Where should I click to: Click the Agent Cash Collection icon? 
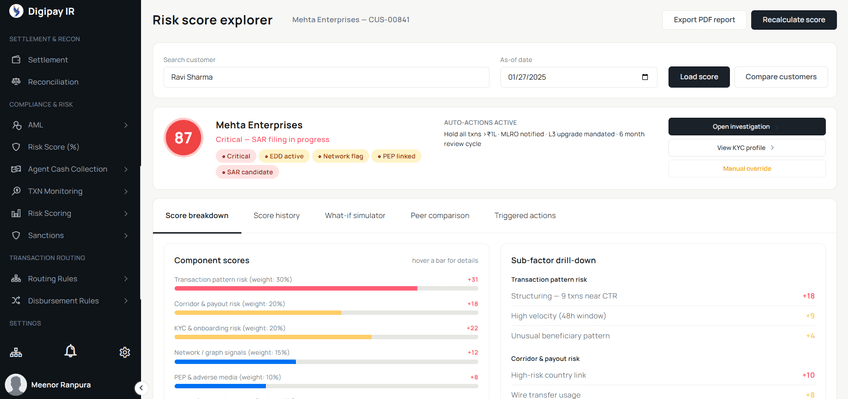(16, 169)
